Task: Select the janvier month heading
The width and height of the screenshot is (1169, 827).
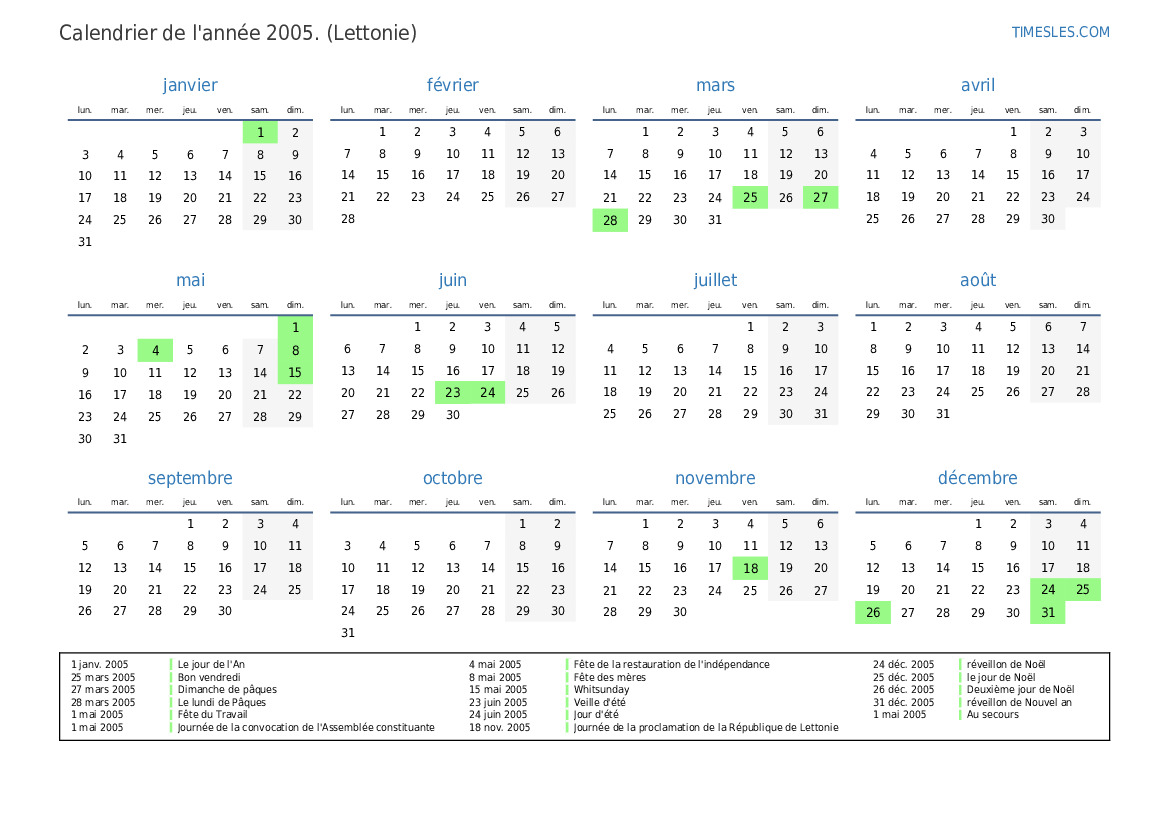Action: click(x=190, y=85)
